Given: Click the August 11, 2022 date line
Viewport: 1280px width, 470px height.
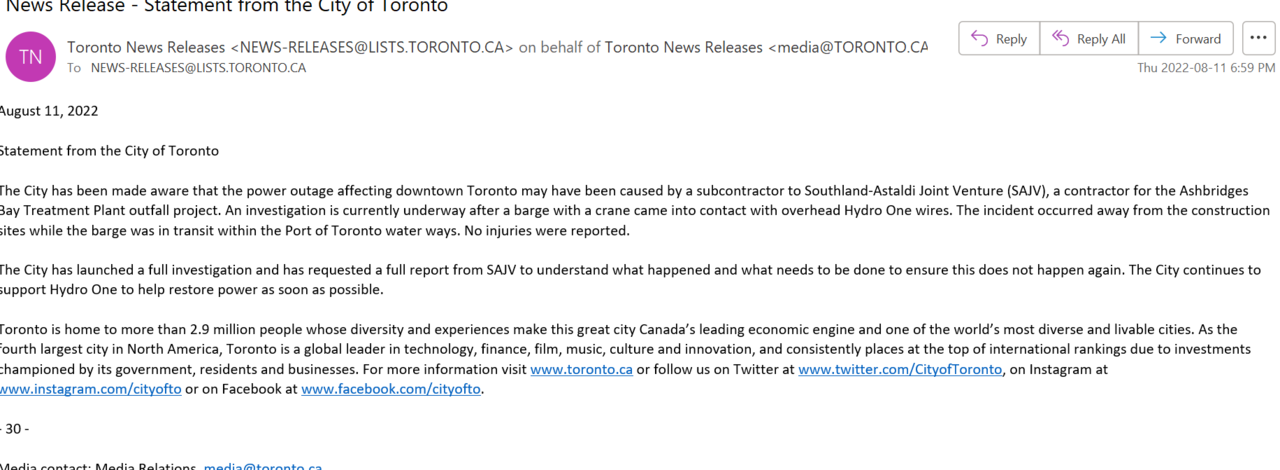Looking at the screenshot, I should (x=49, y=111).
